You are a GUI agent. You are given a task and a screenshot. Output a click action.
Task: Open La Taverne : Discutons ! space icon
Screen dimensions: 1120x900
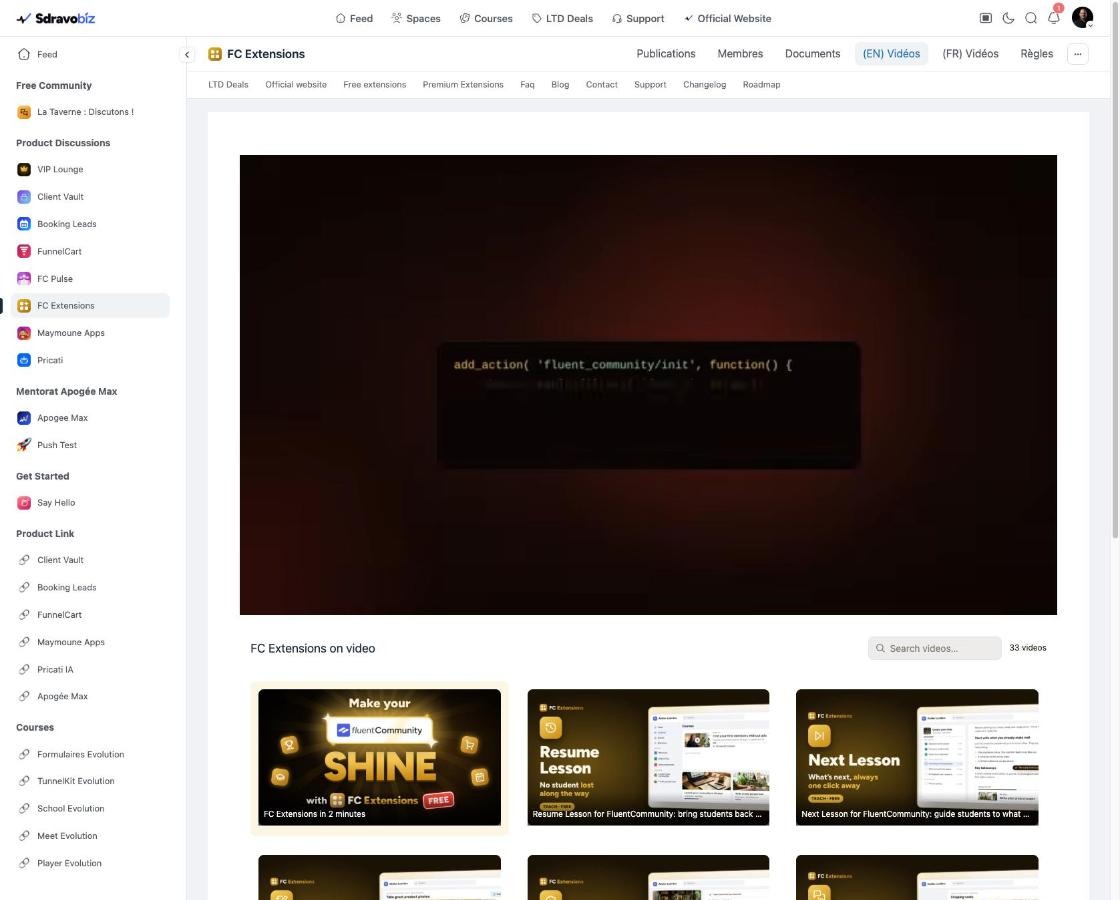click(x=24, y=112)
